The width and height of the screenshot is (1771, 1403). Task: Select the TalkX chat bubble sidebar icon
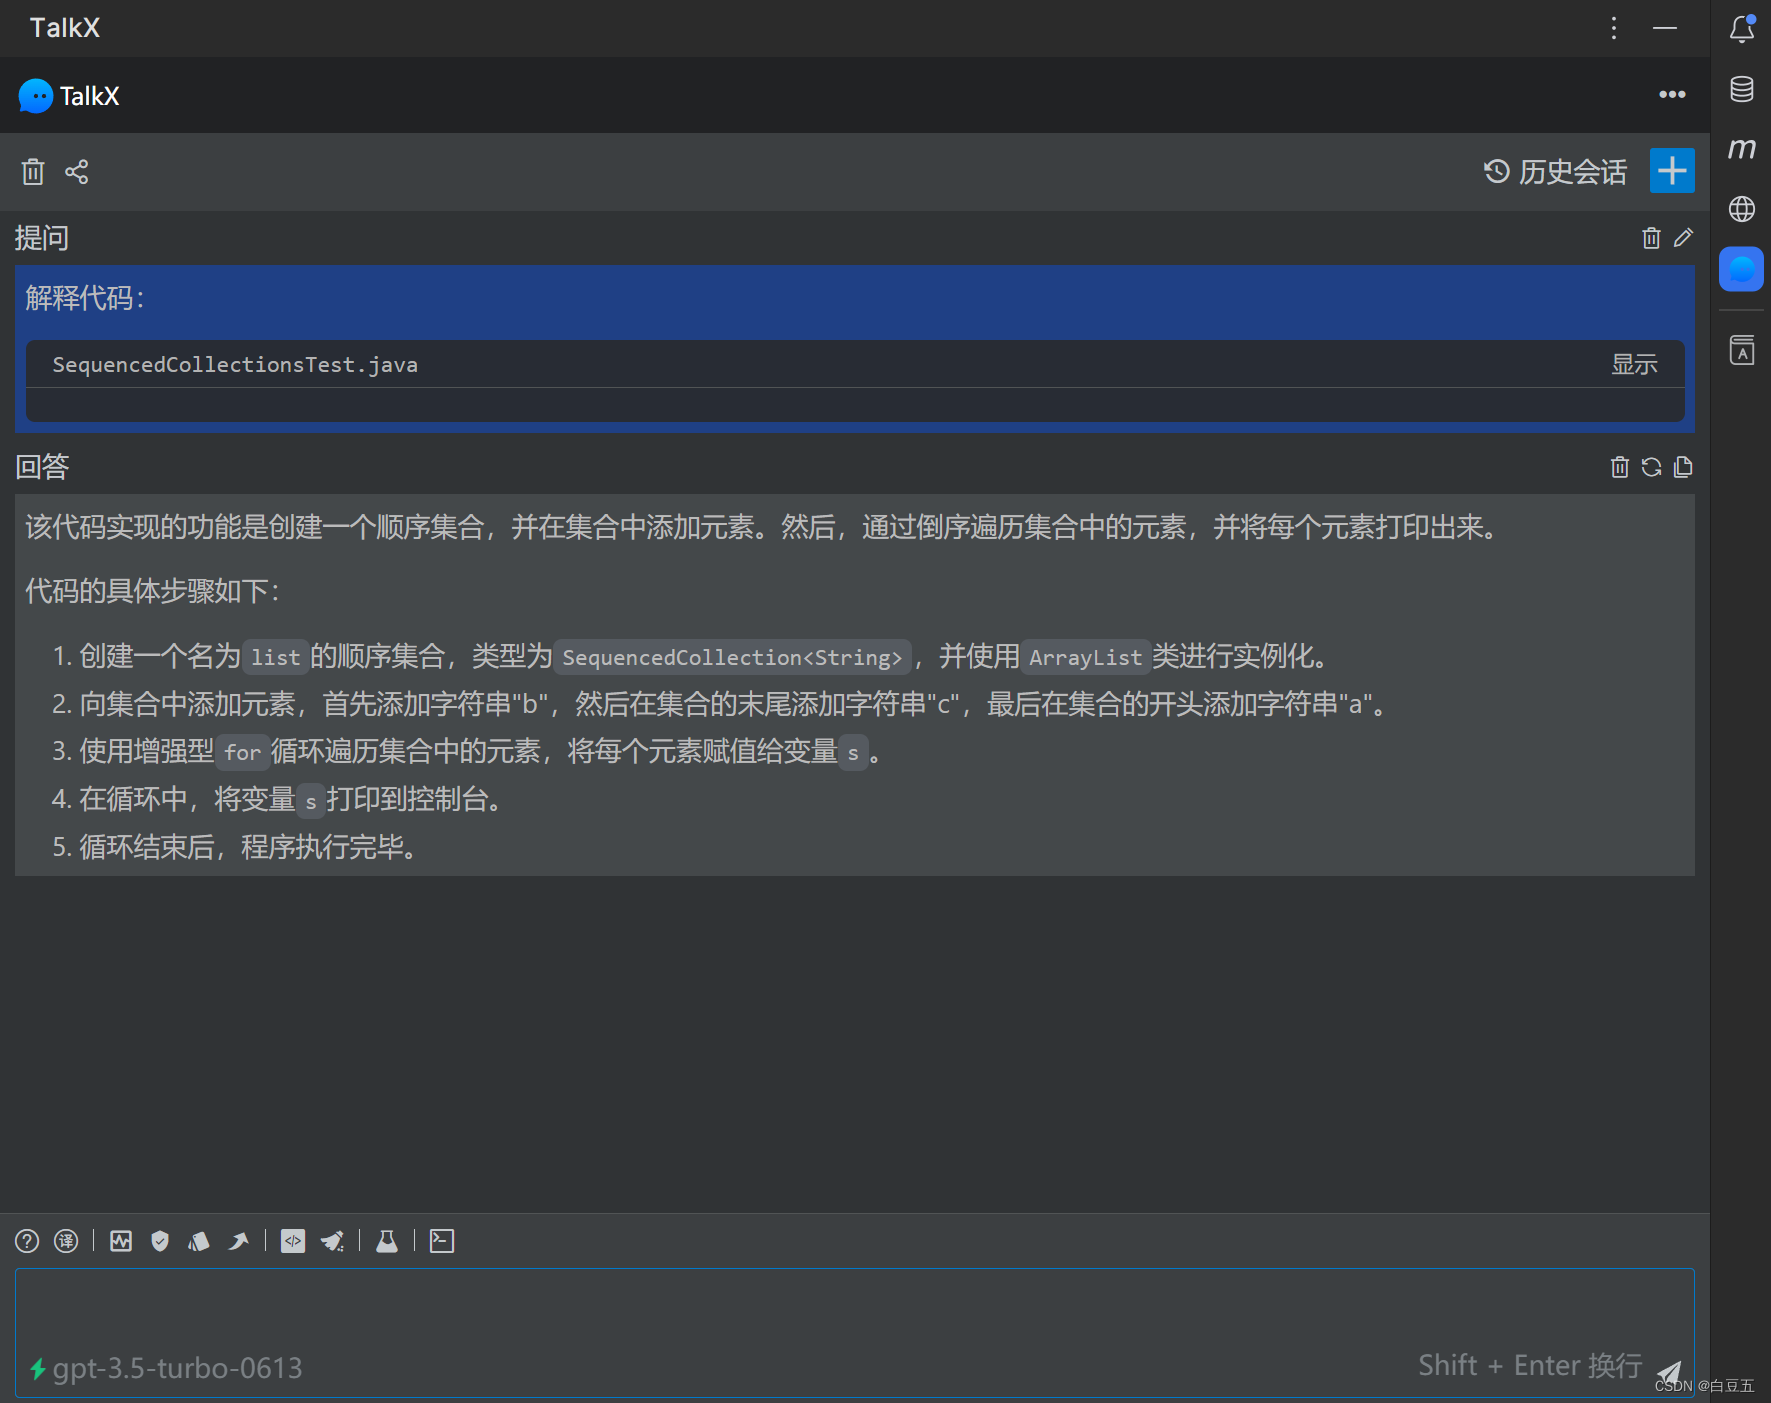coord(1742,269)
